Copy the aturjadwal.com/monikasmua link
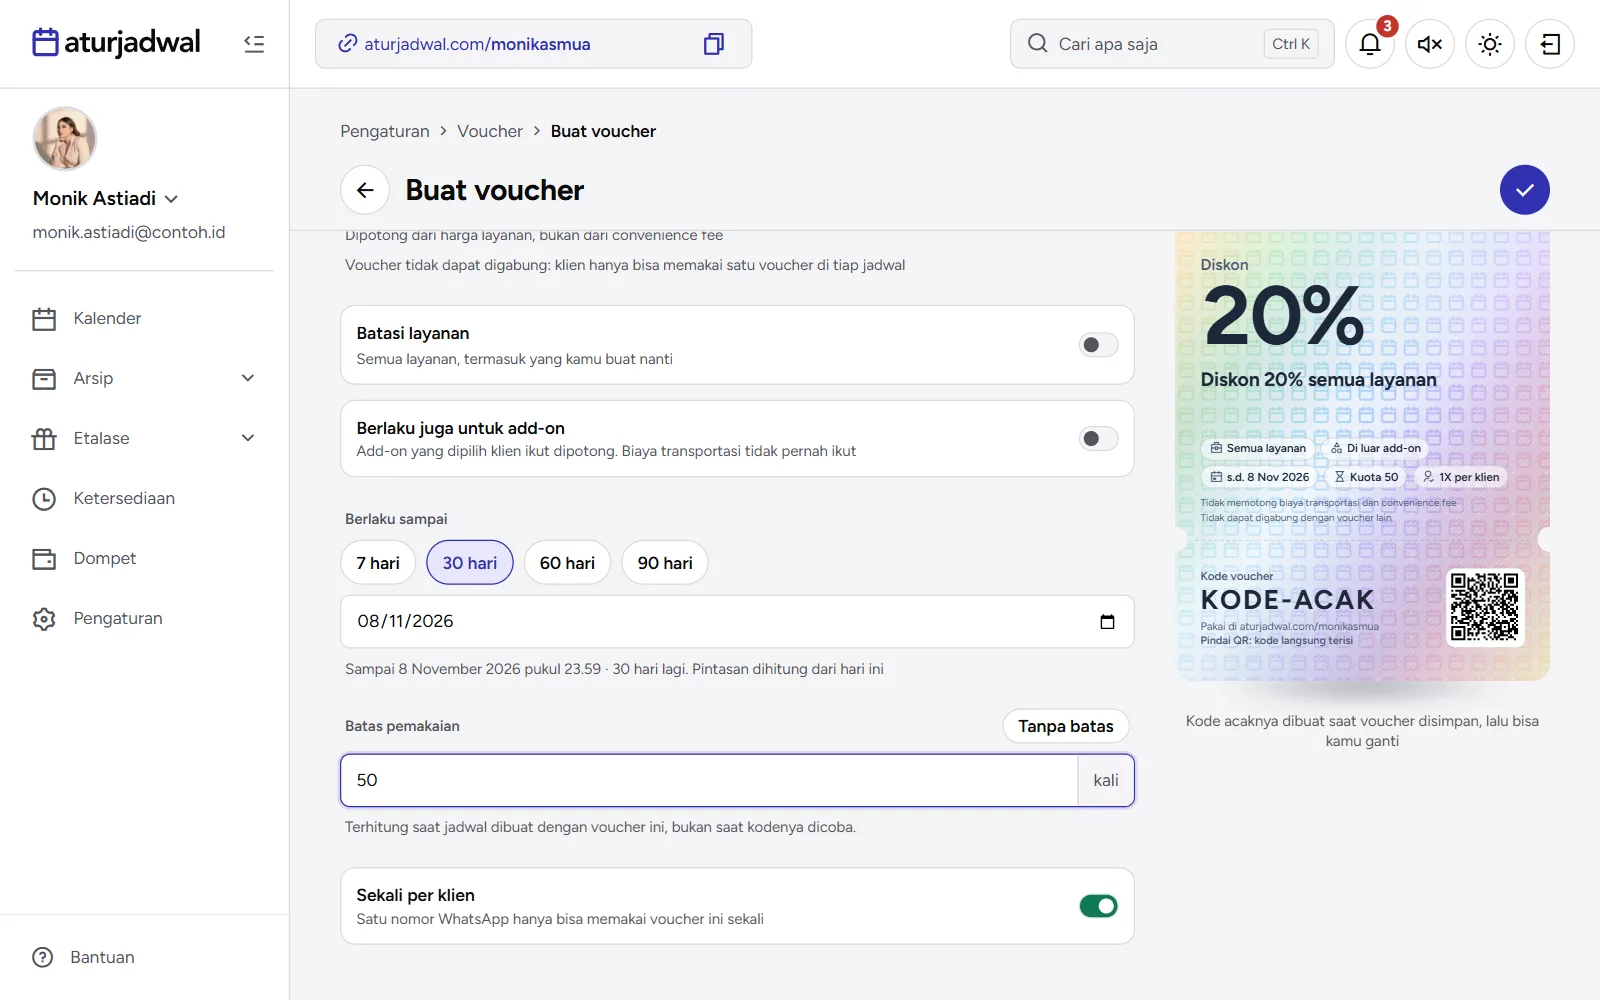1600x1000 pixels. (x=713, y=44)
